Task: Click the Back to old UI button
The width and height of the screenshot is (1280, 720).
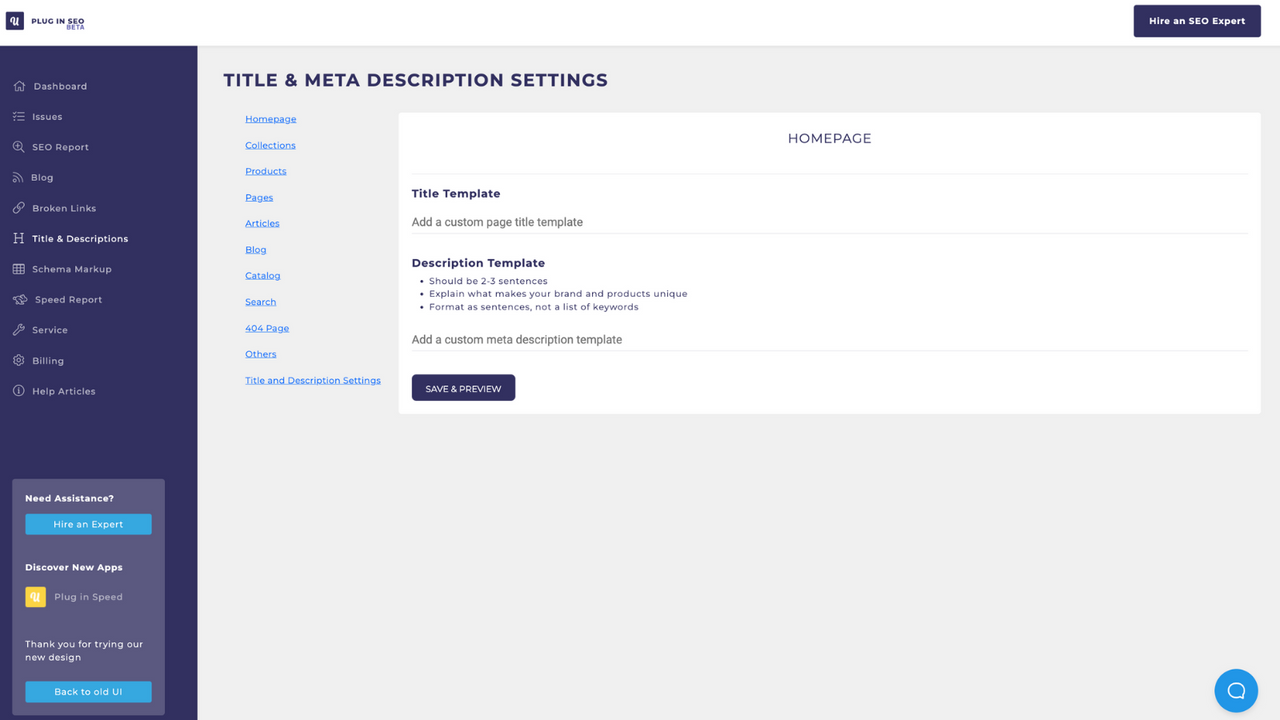Action: [88, 691]
